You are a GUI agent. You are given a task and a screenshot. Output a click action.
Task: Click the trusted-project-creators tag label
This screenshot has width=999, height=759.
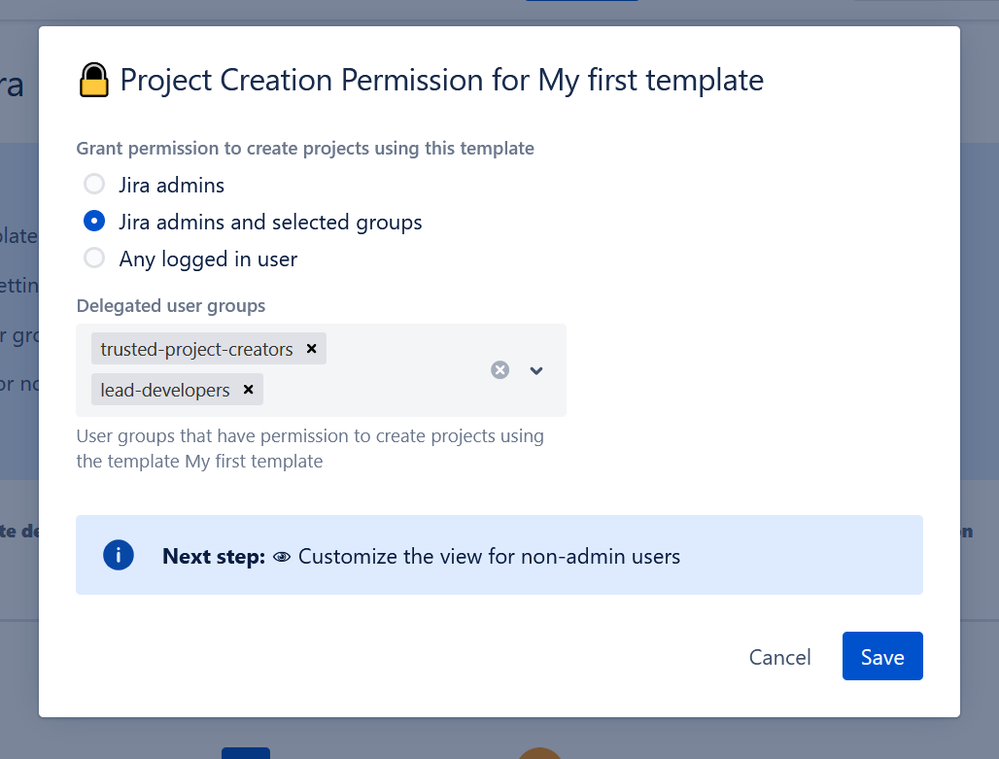(x=197, y=349)
